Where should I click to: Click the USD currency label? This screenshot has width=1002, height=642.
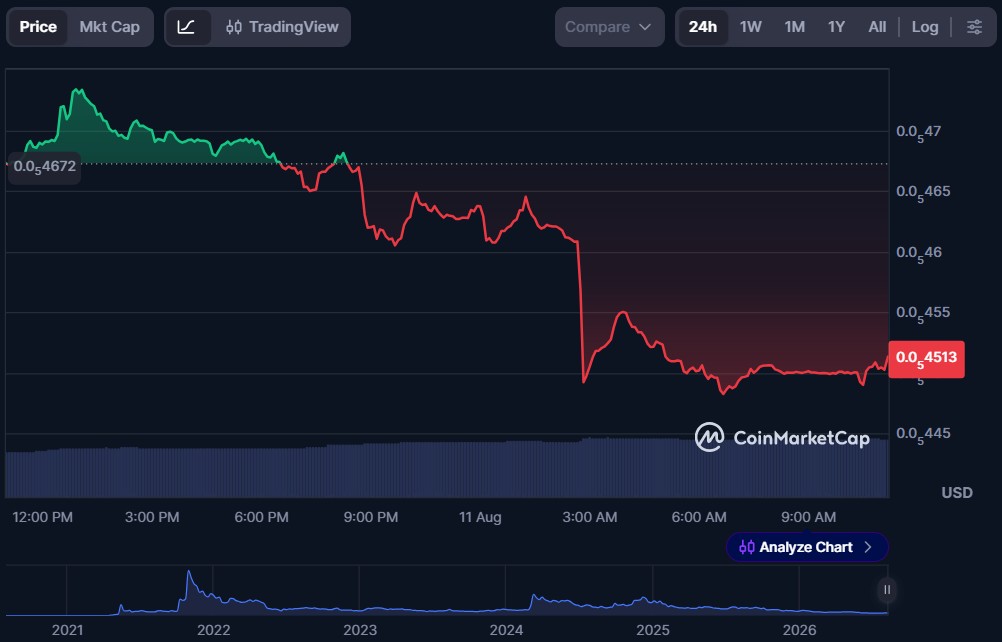pos(957,493)
